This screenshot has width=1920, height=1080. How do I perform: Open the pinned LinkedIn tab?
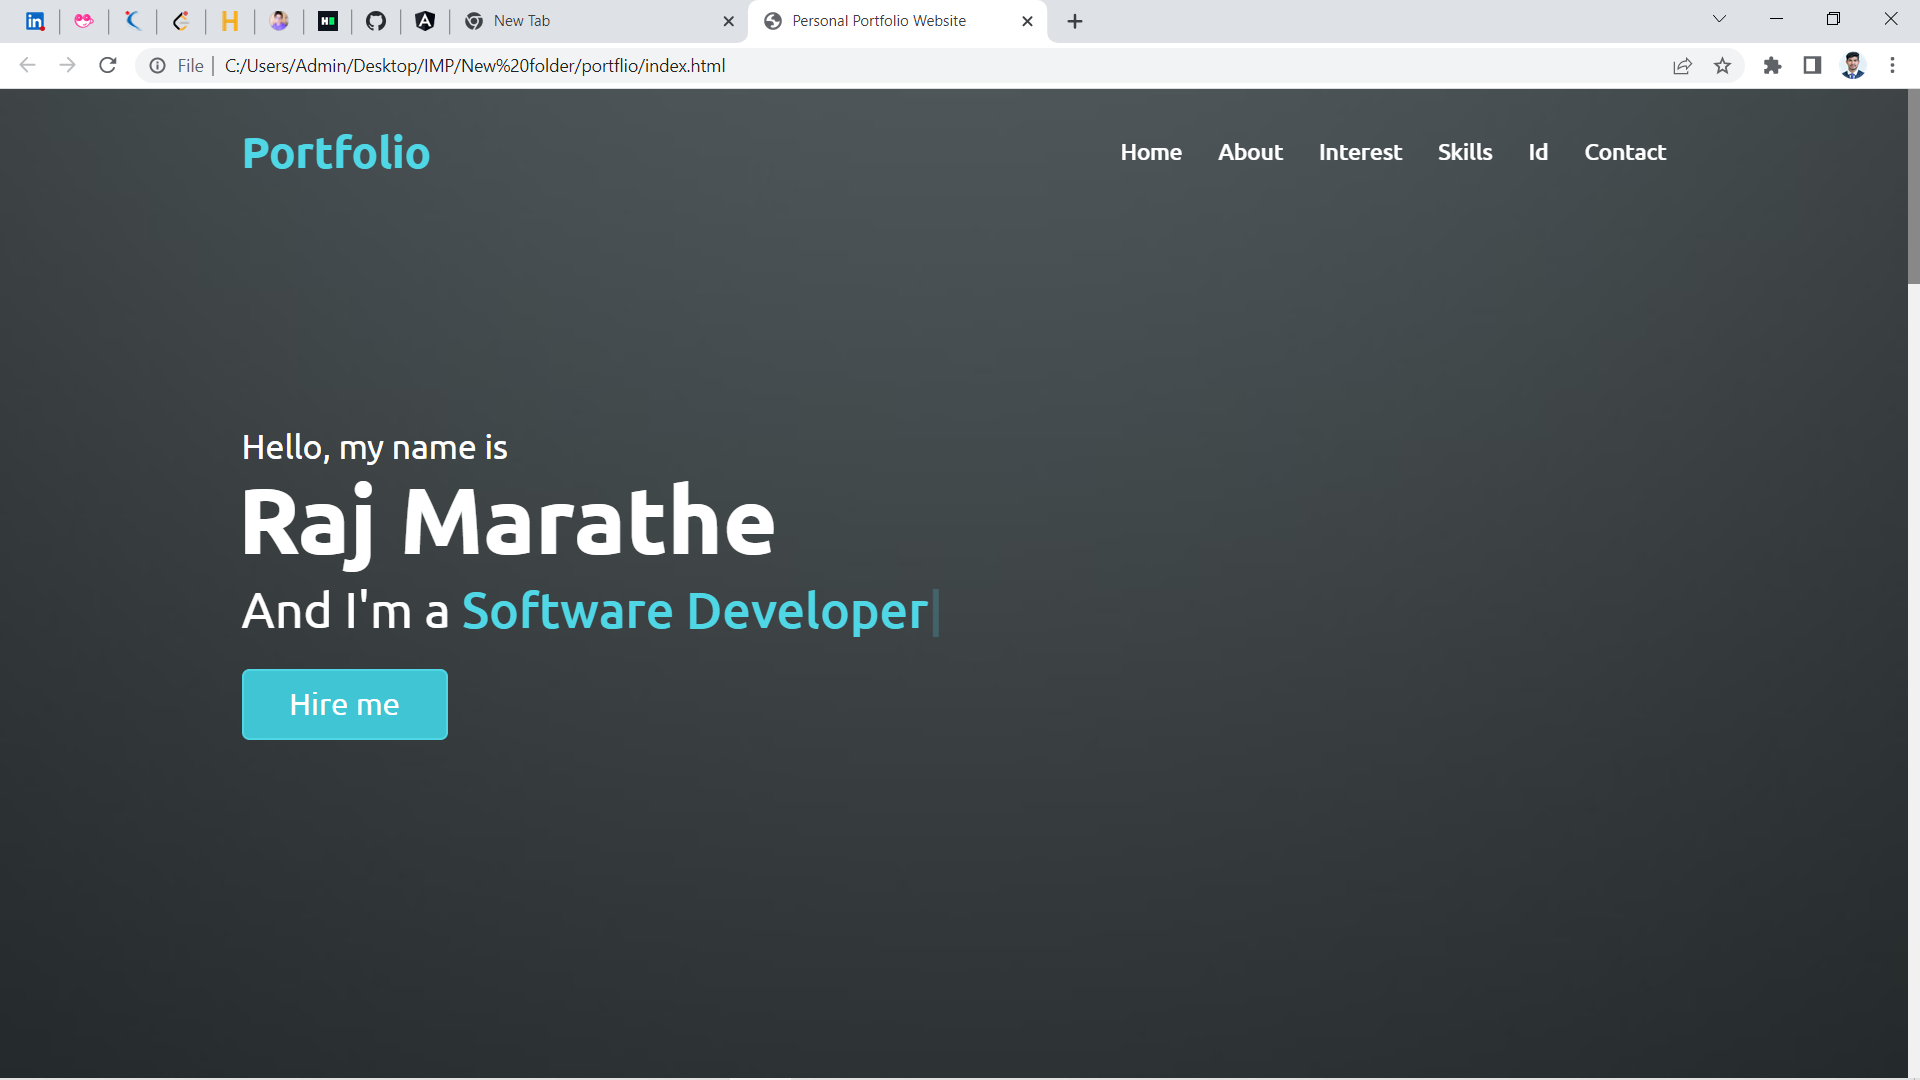(x=35, y=21)
